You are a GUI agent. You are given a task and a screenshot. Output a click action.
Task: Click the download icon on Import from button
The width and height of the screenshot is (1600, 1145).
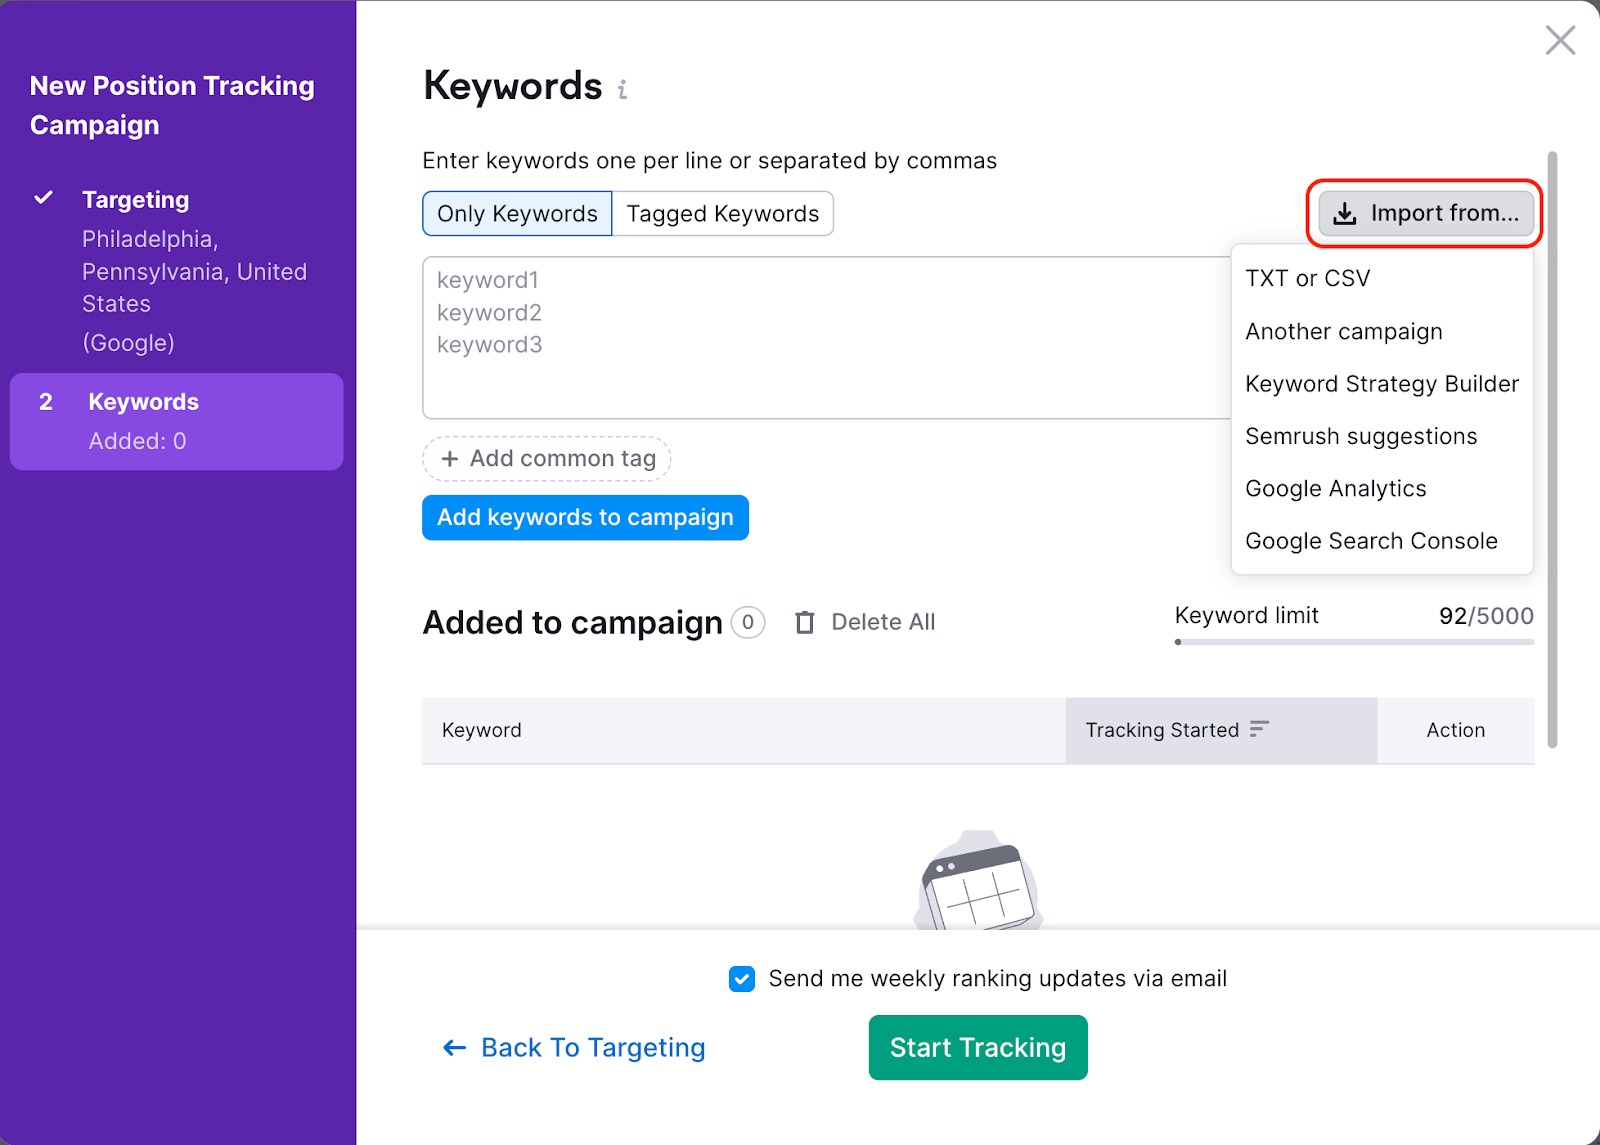(x=1342, y=213)
